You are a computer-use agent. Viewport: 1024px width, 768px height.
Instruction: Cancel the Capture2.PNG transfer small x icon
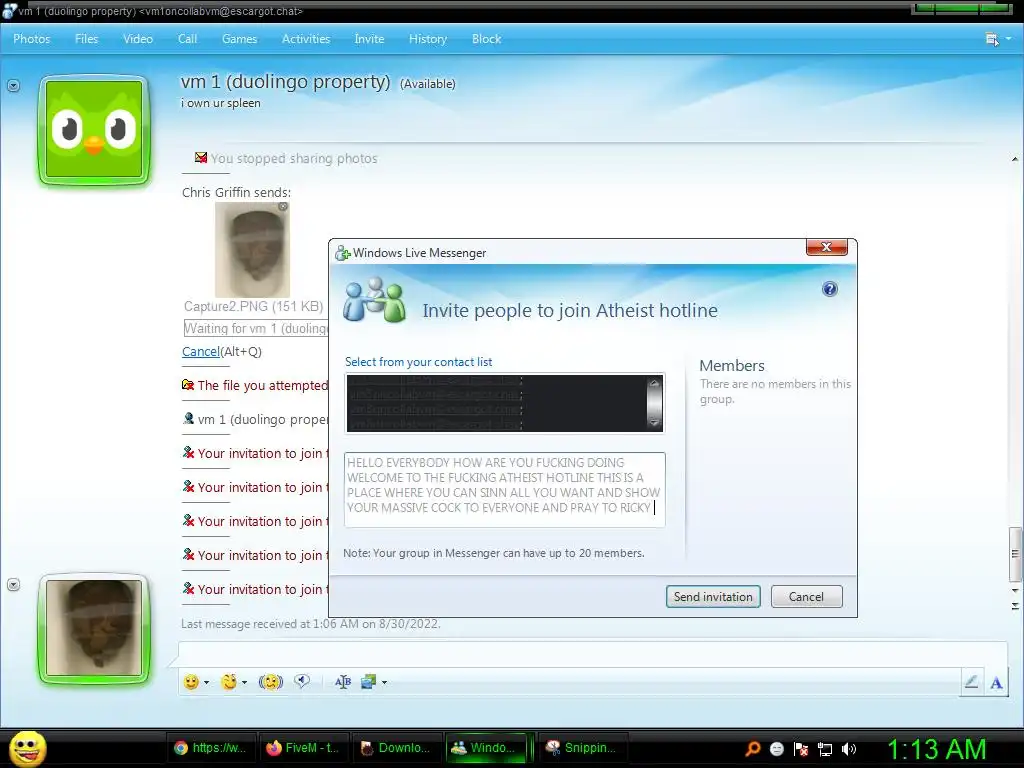tap(283, 206)
